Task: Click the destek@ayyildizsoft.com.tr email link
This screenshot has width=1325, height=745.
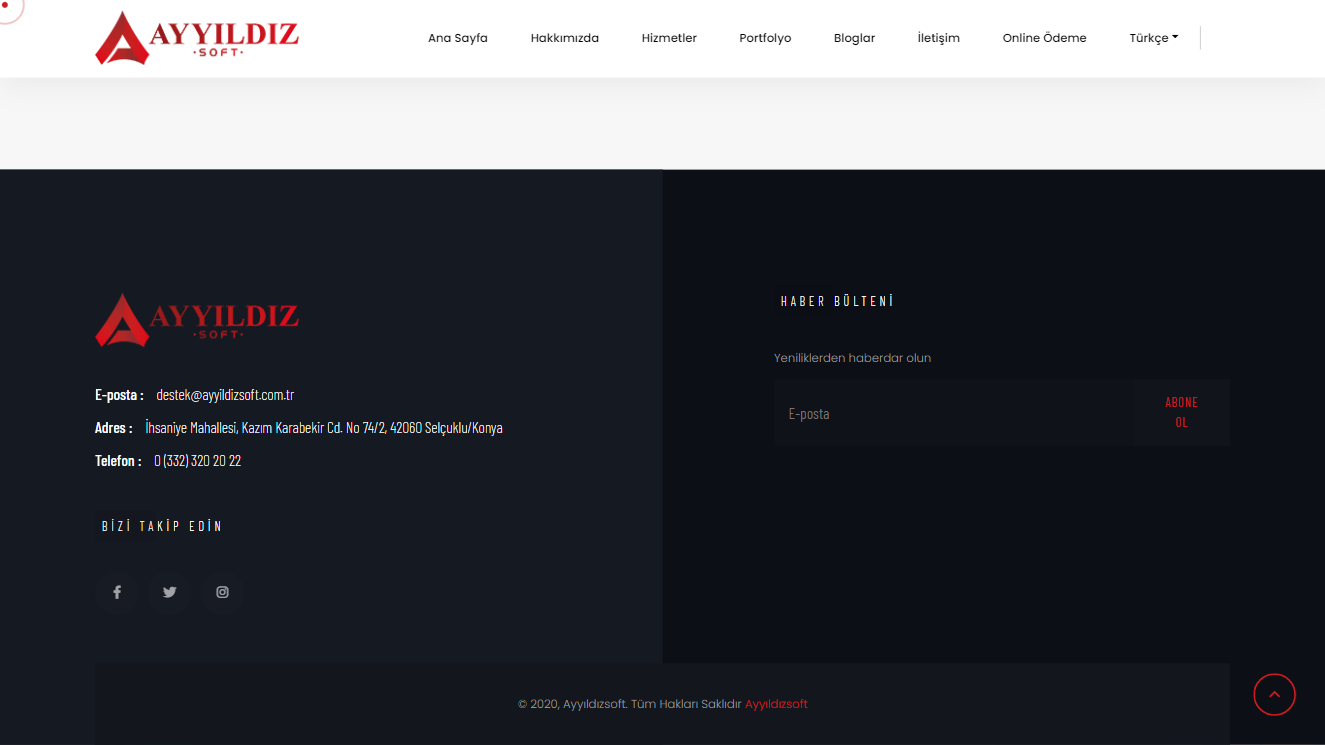Action: [x=225, y=395]
